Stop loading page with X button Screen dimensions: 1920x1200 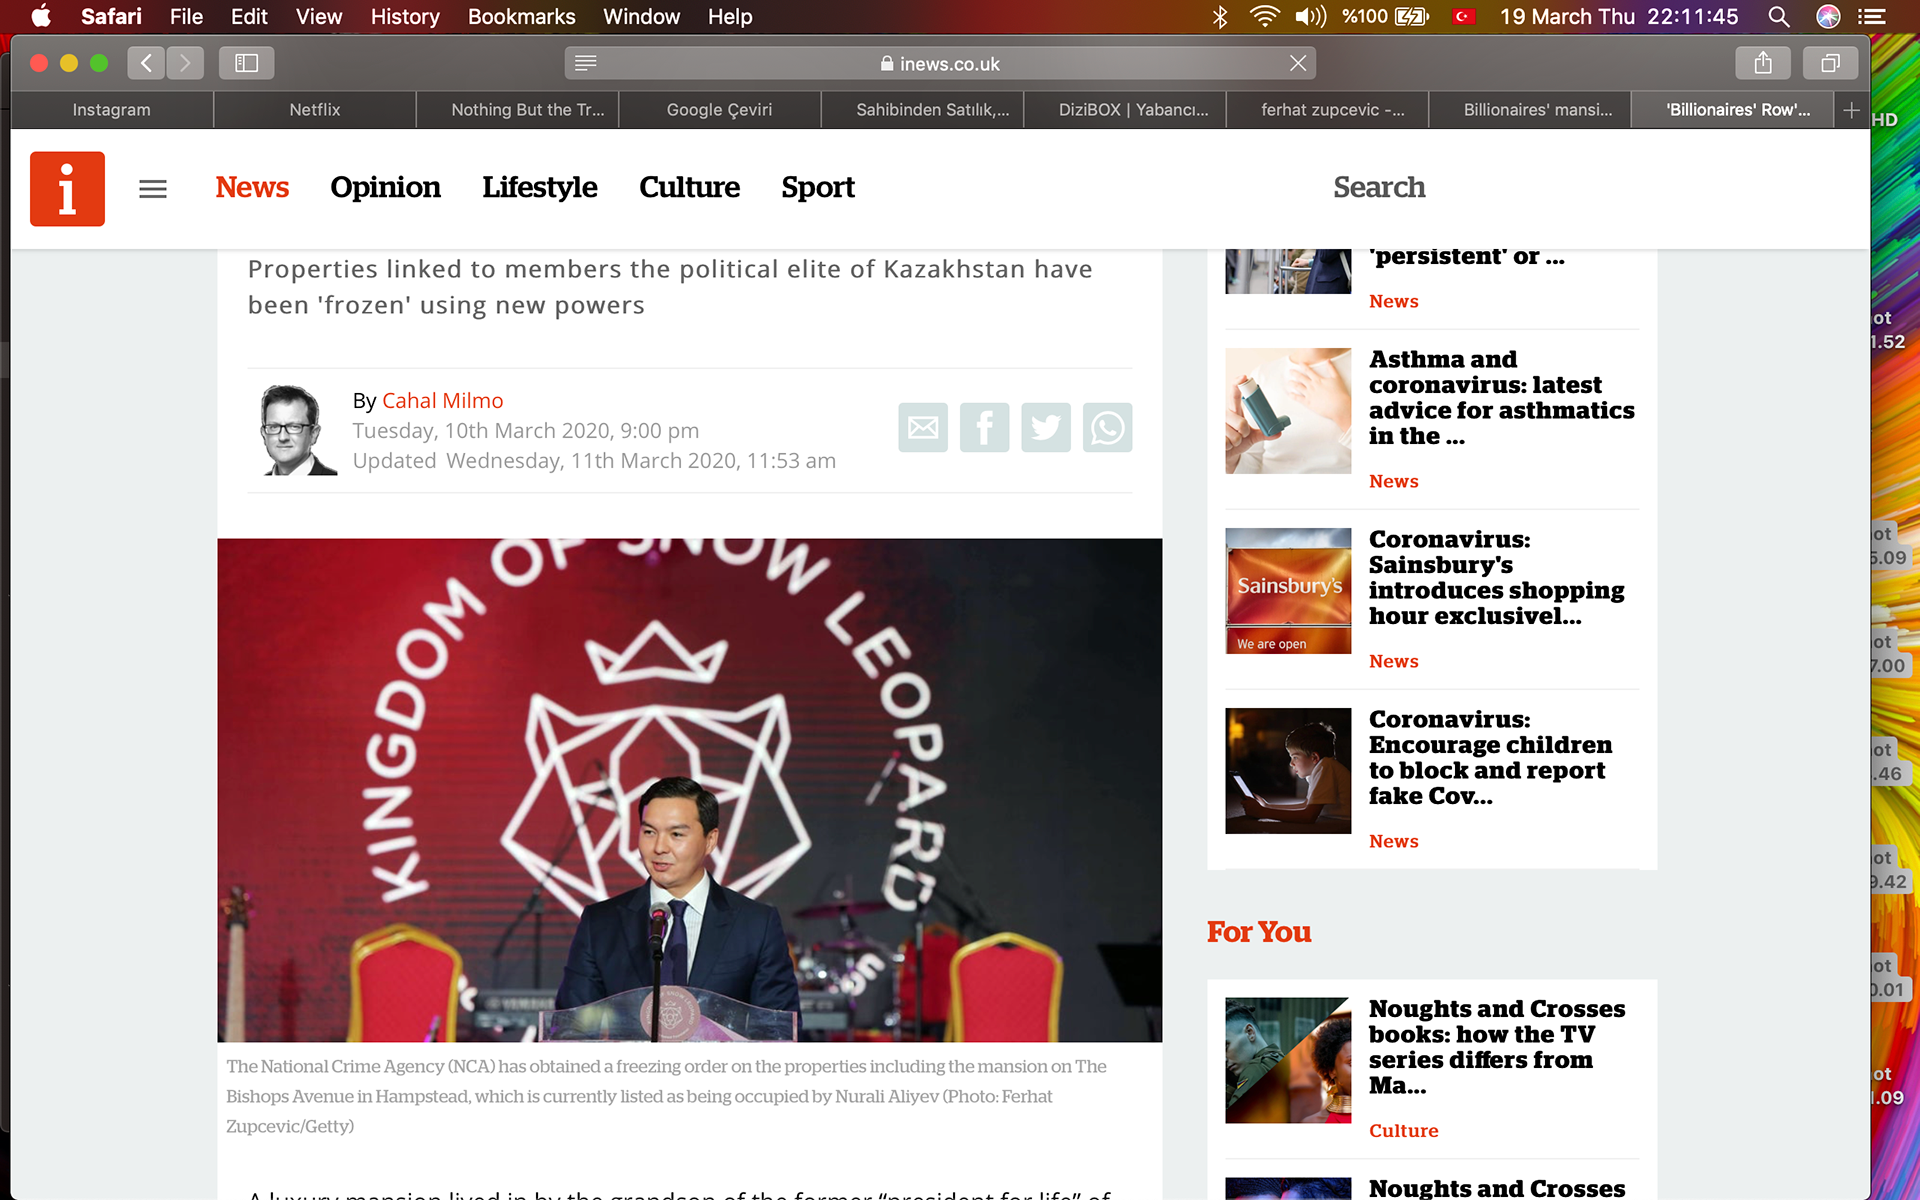[1298, 63]
